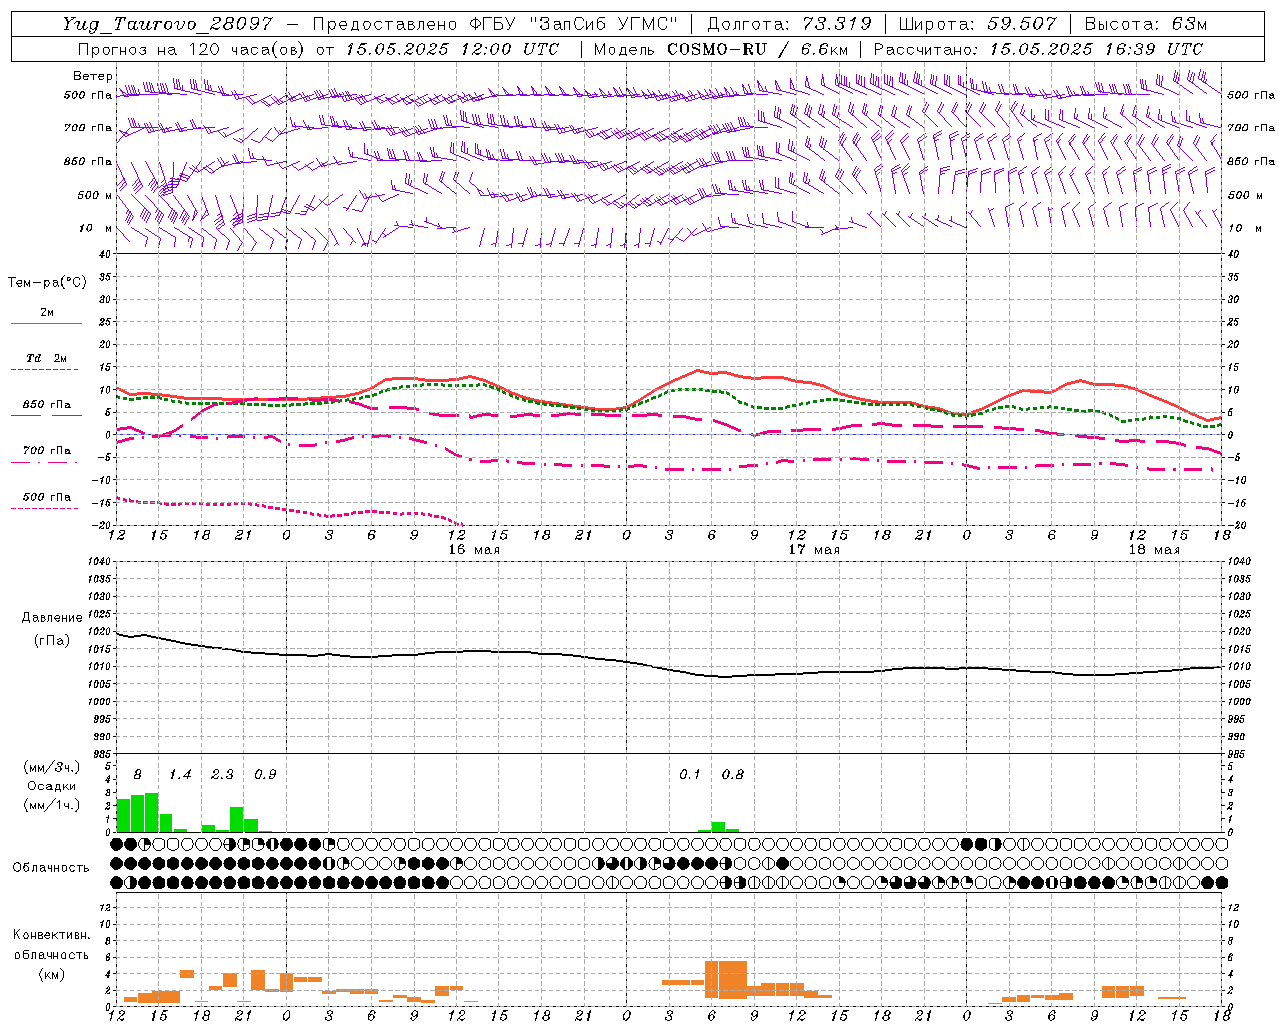Image resolution: width=1280 pixels, height=1024 pixels.
Task: Select the 3-hour precipitation value "2.3"
Action: tap(222, 774)
